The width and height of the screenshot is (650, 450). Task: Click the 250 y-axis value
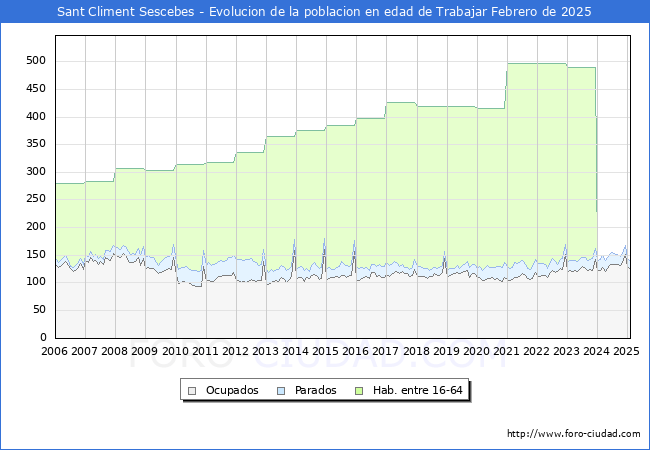(36, 199)
